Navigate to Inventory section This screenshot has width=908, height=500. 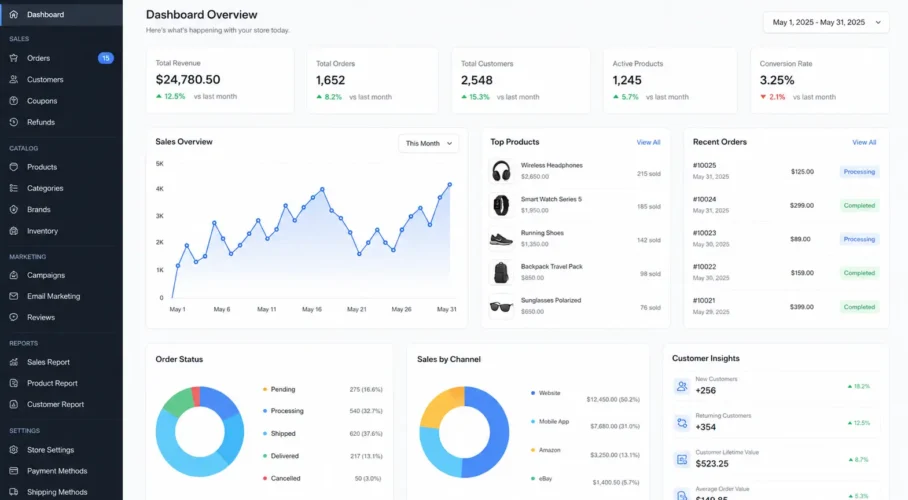tap(61, 231)
